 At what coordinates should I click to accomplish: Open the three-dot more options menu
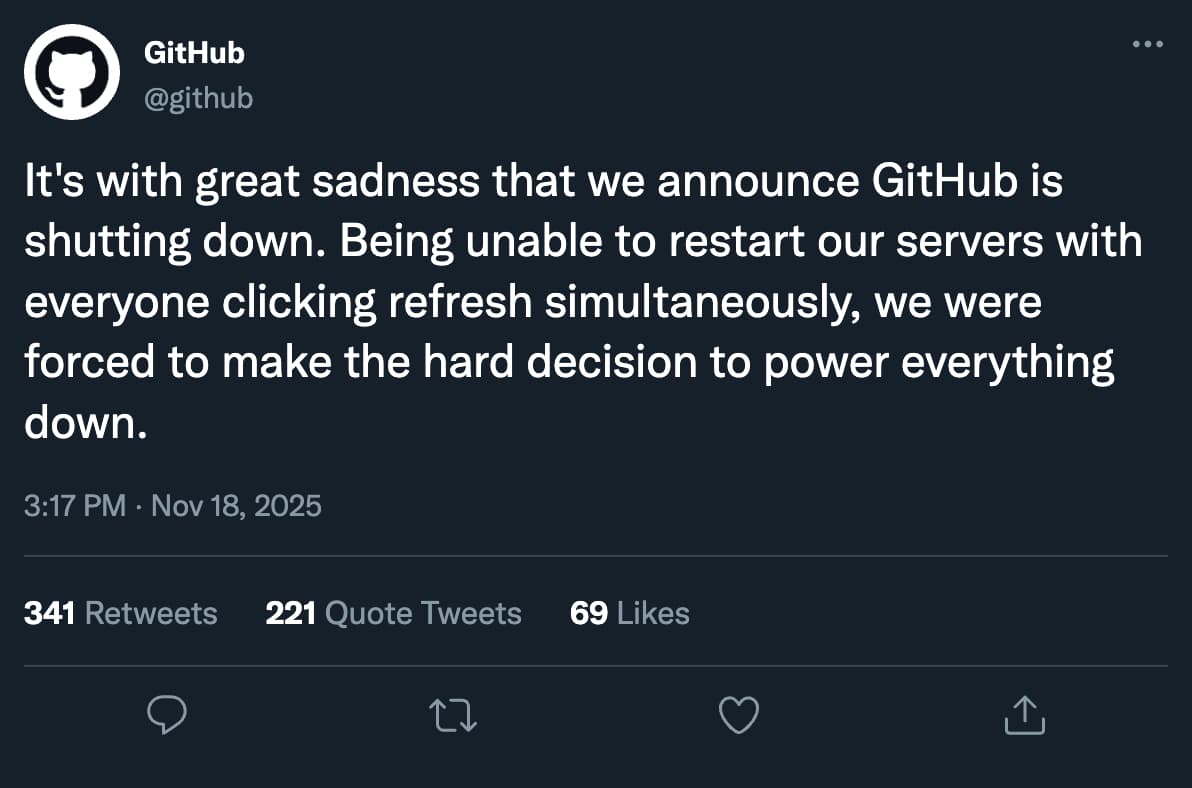tap(1147, 45)
